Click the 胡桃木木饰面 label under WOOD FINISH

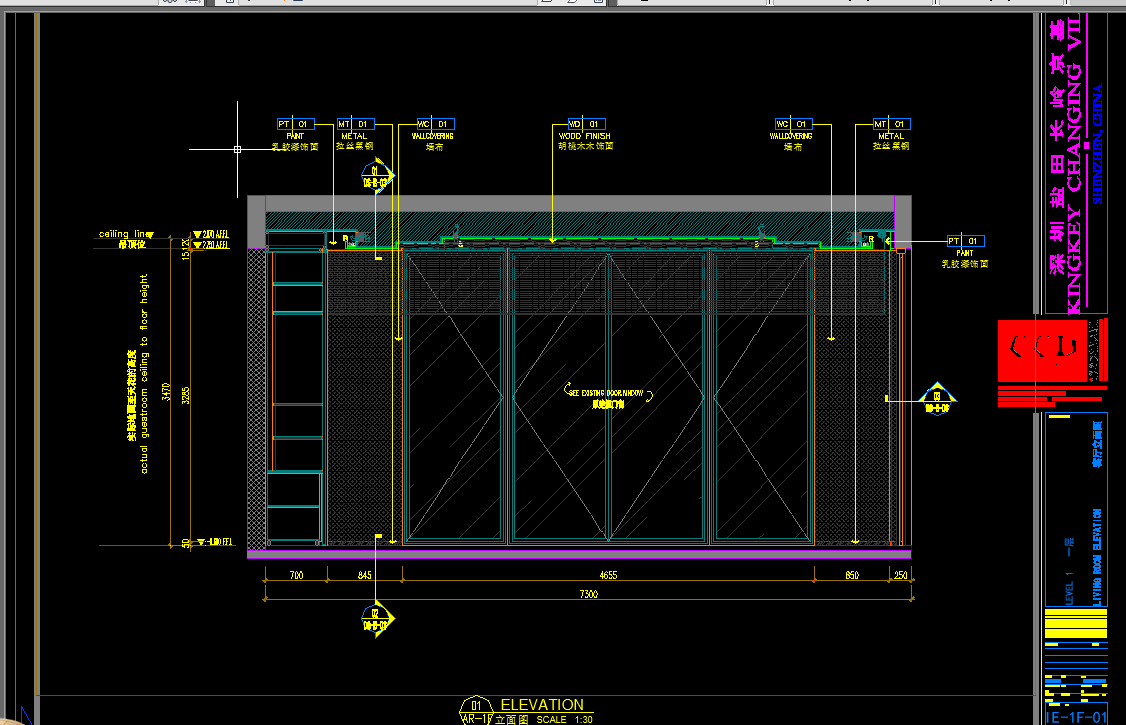tap(585, 146)
